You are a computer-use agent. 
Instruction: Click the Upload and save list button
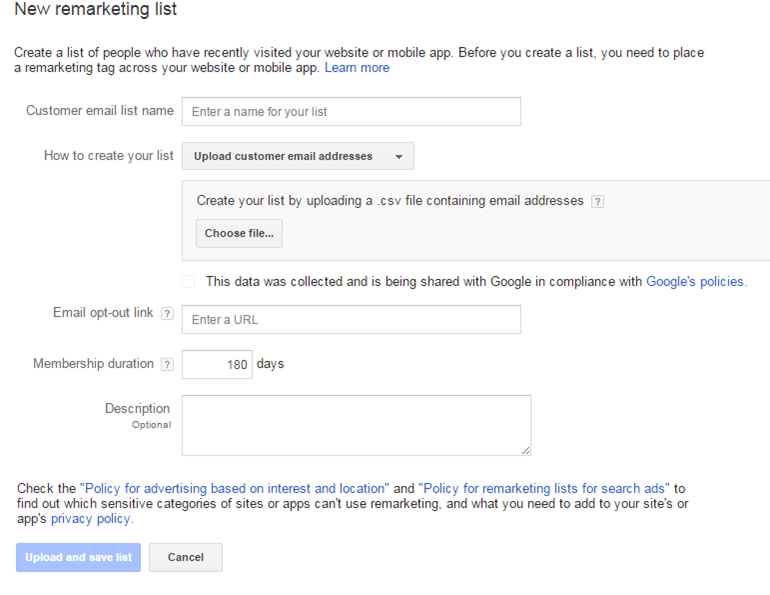78,557
